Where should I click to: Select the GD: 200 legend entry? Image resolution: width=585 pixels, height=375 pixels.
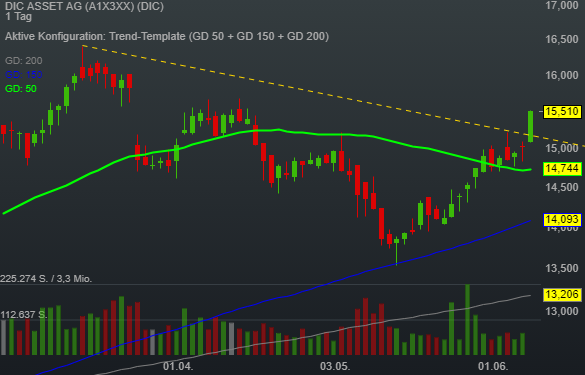[24, 60]
